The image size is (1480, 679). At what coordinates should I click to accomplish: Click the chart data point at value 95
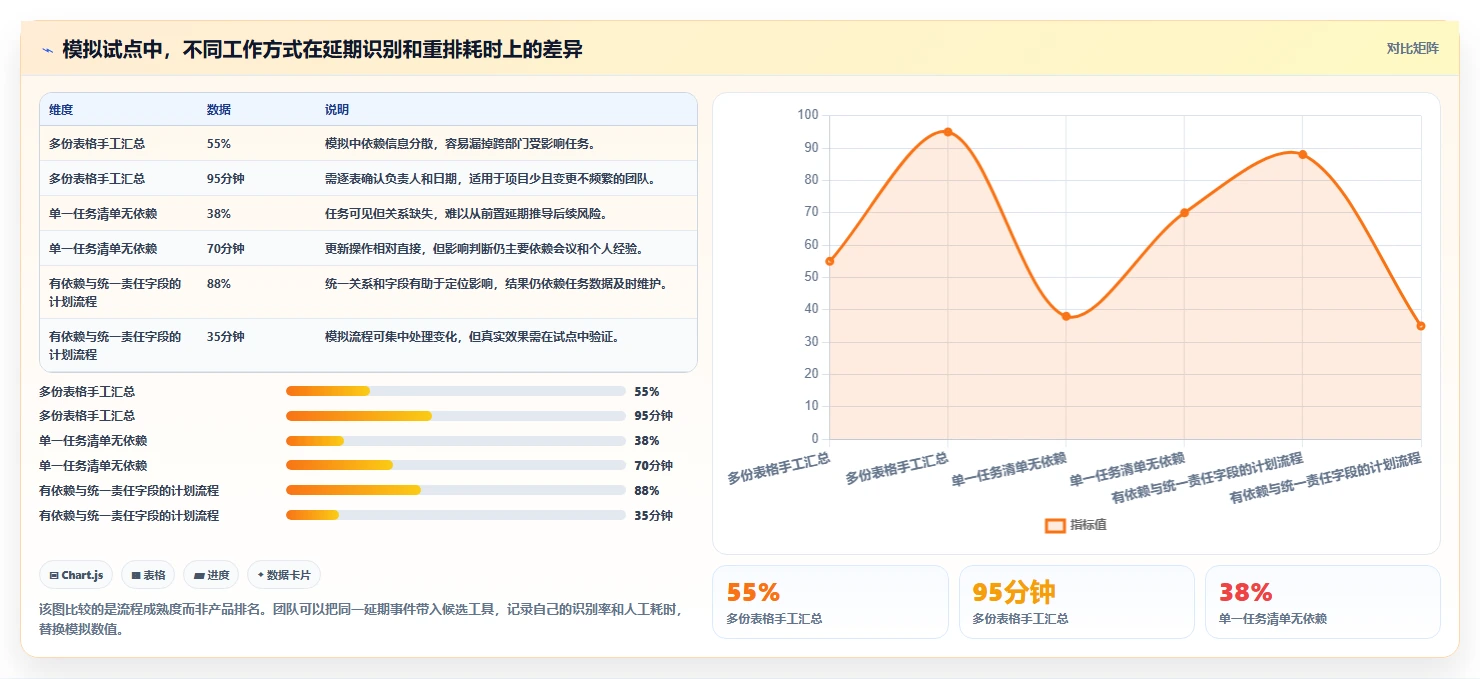point(948,132)
